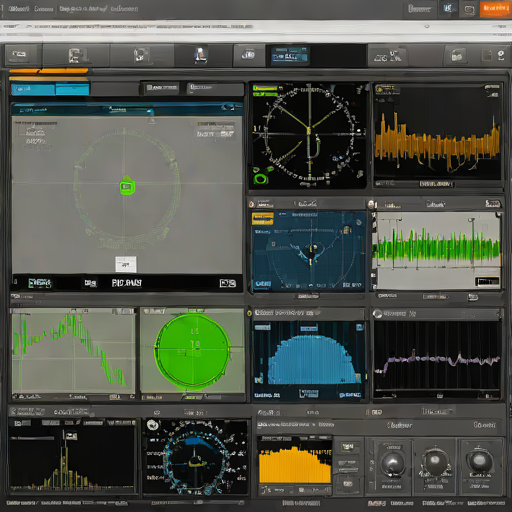Select the toolbar icon group right of the black gap

(387, 56)
